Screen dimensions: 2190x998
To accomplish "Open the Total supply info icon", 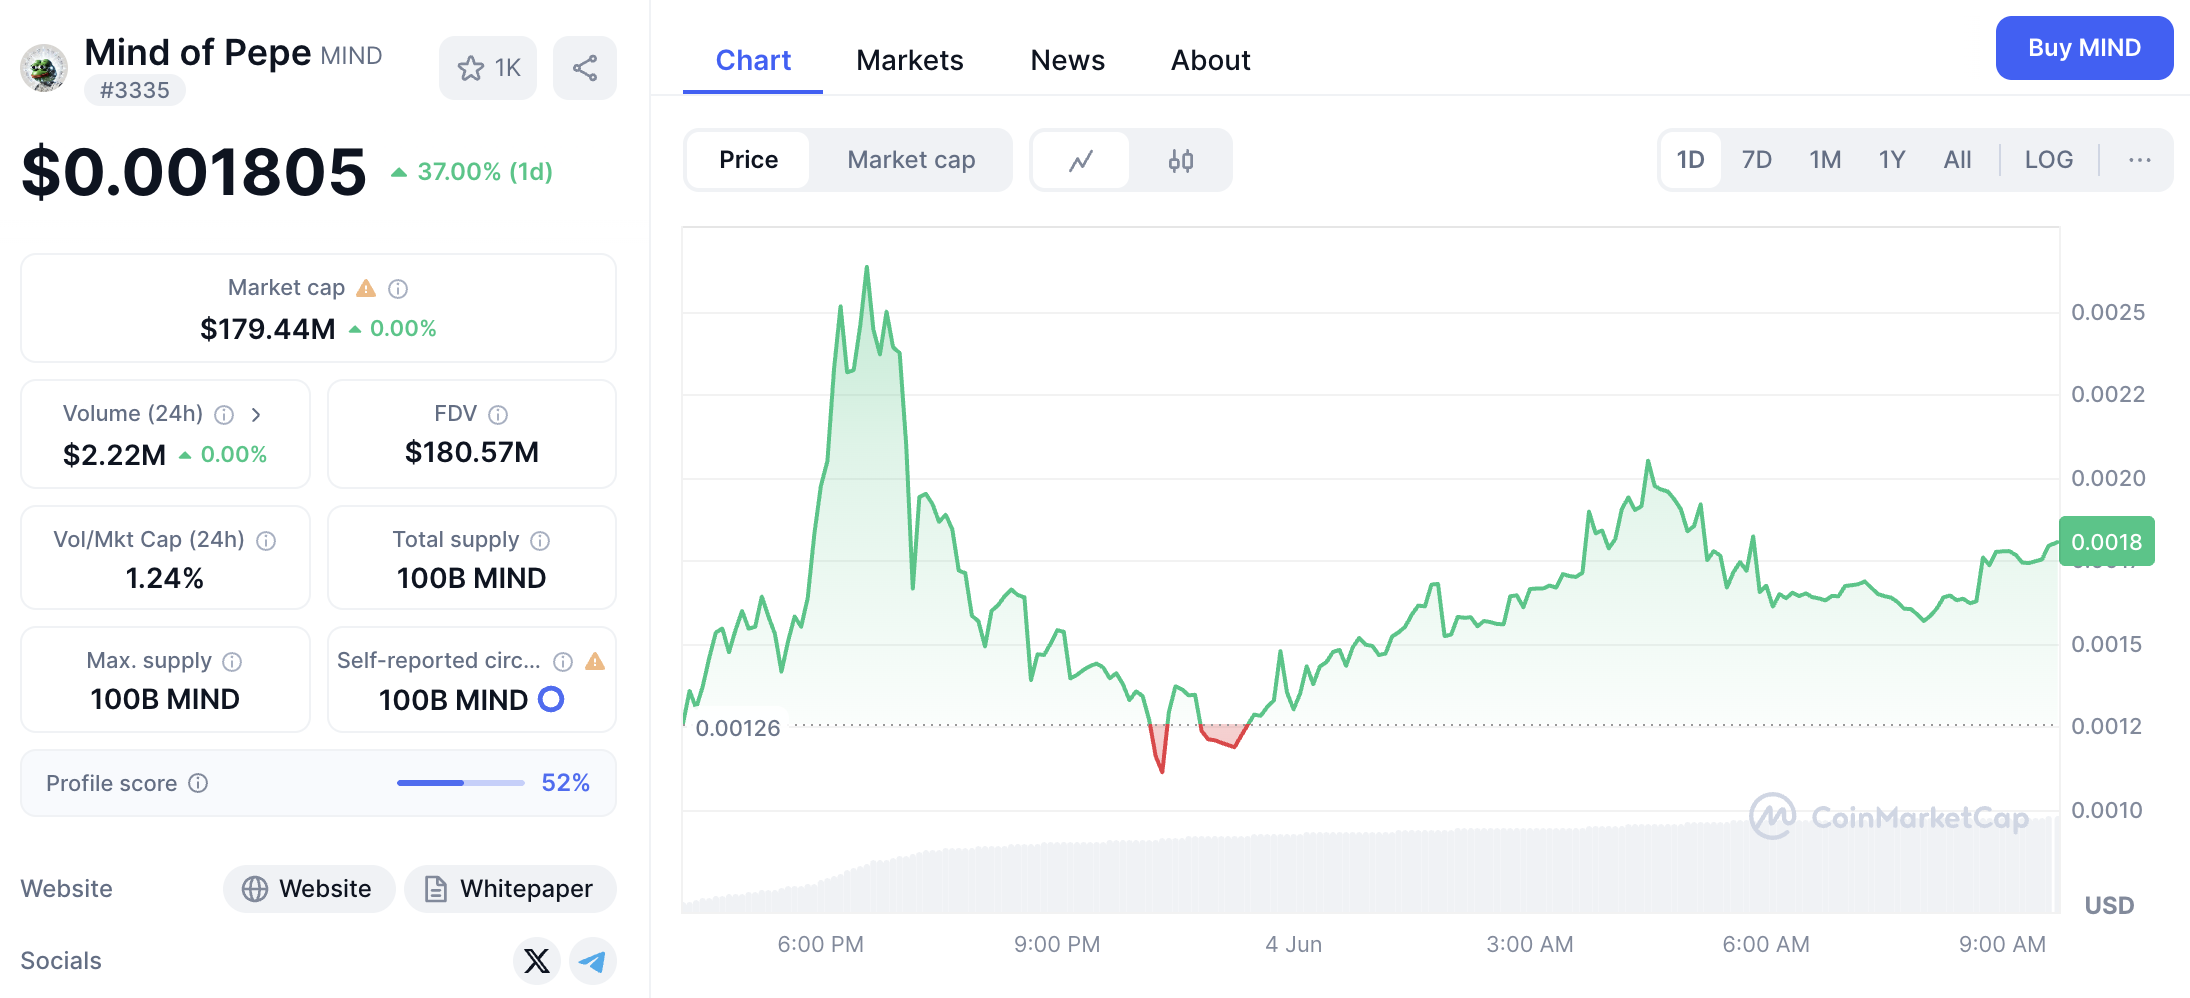I will click(540, 541).
